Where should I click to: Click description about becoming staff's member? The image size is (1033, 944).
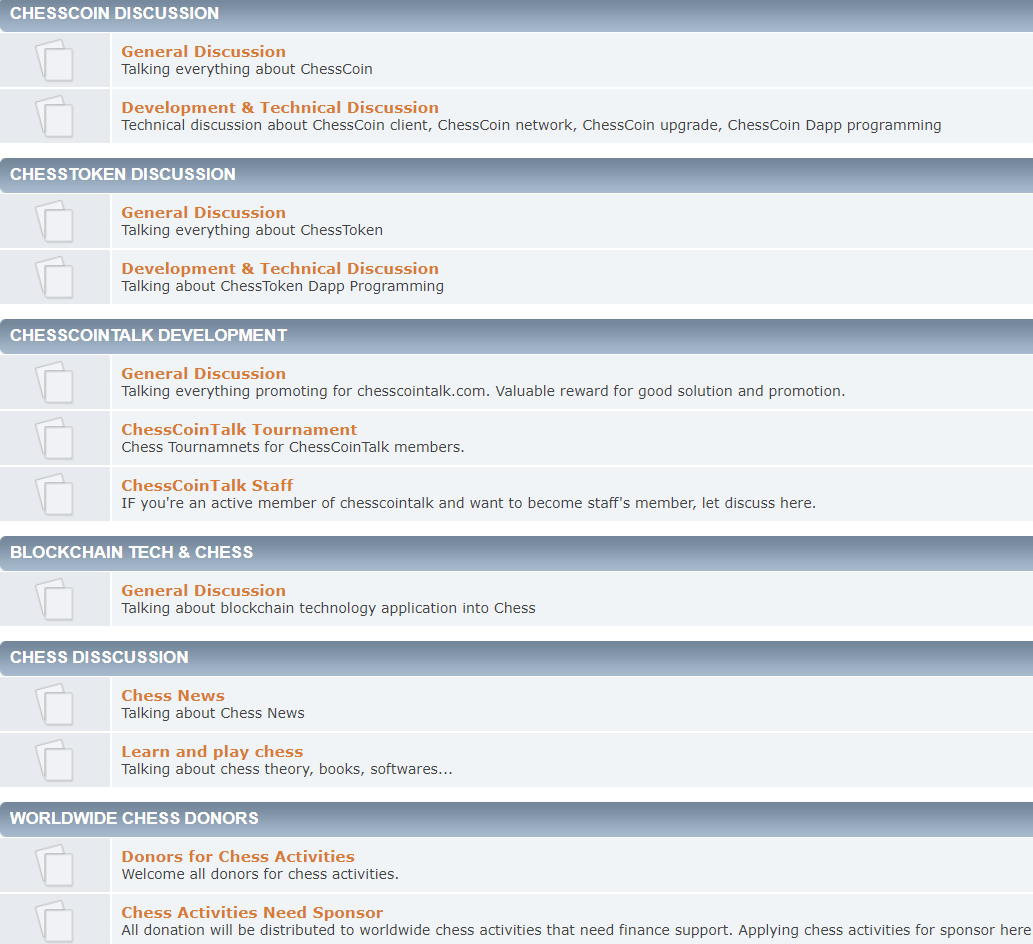pos(468,503)
